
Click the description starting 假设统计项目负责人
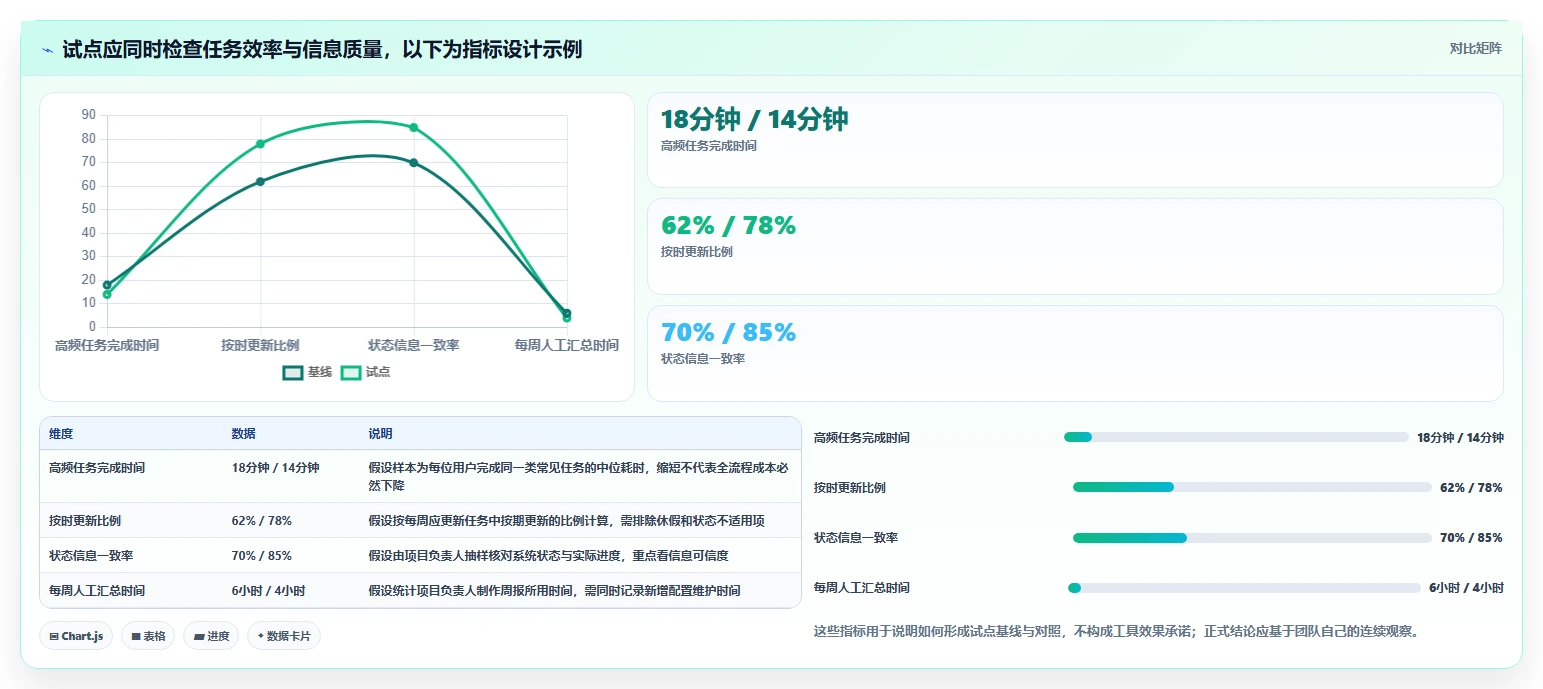tap(554, 590)
